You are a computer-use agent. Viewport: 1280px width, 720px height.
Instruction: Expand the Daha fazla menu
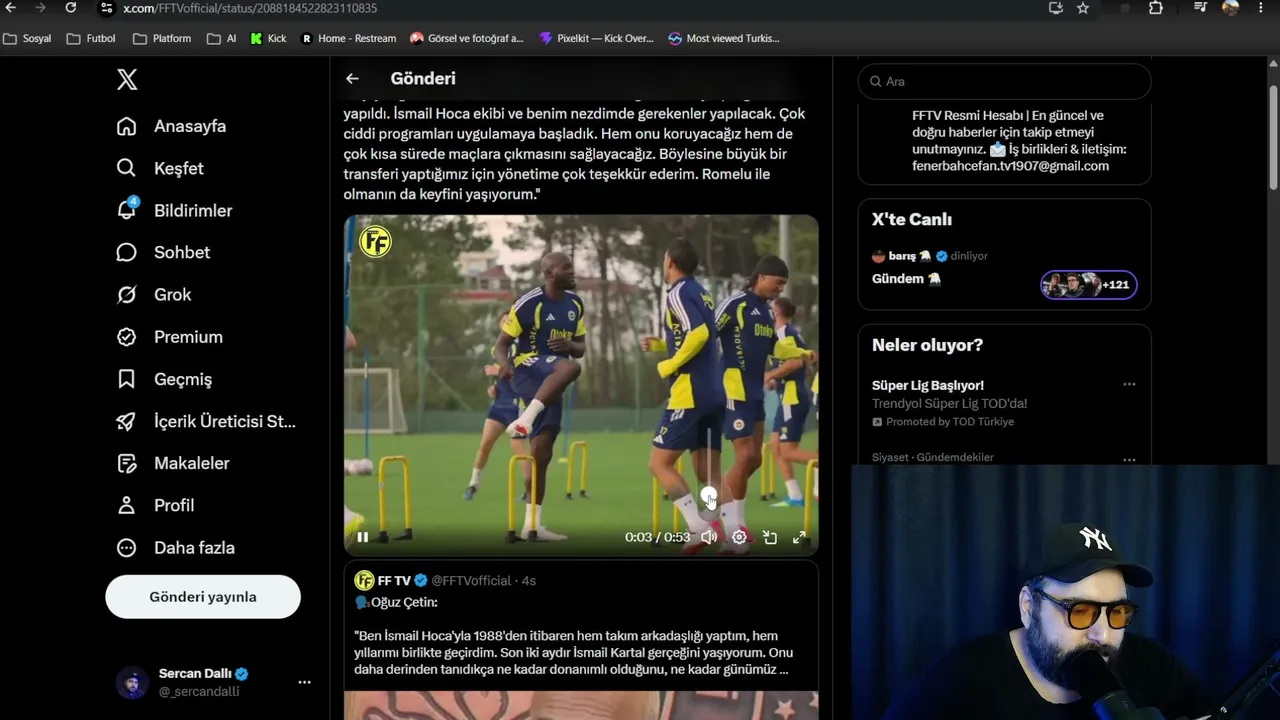[x=175, y=547]
